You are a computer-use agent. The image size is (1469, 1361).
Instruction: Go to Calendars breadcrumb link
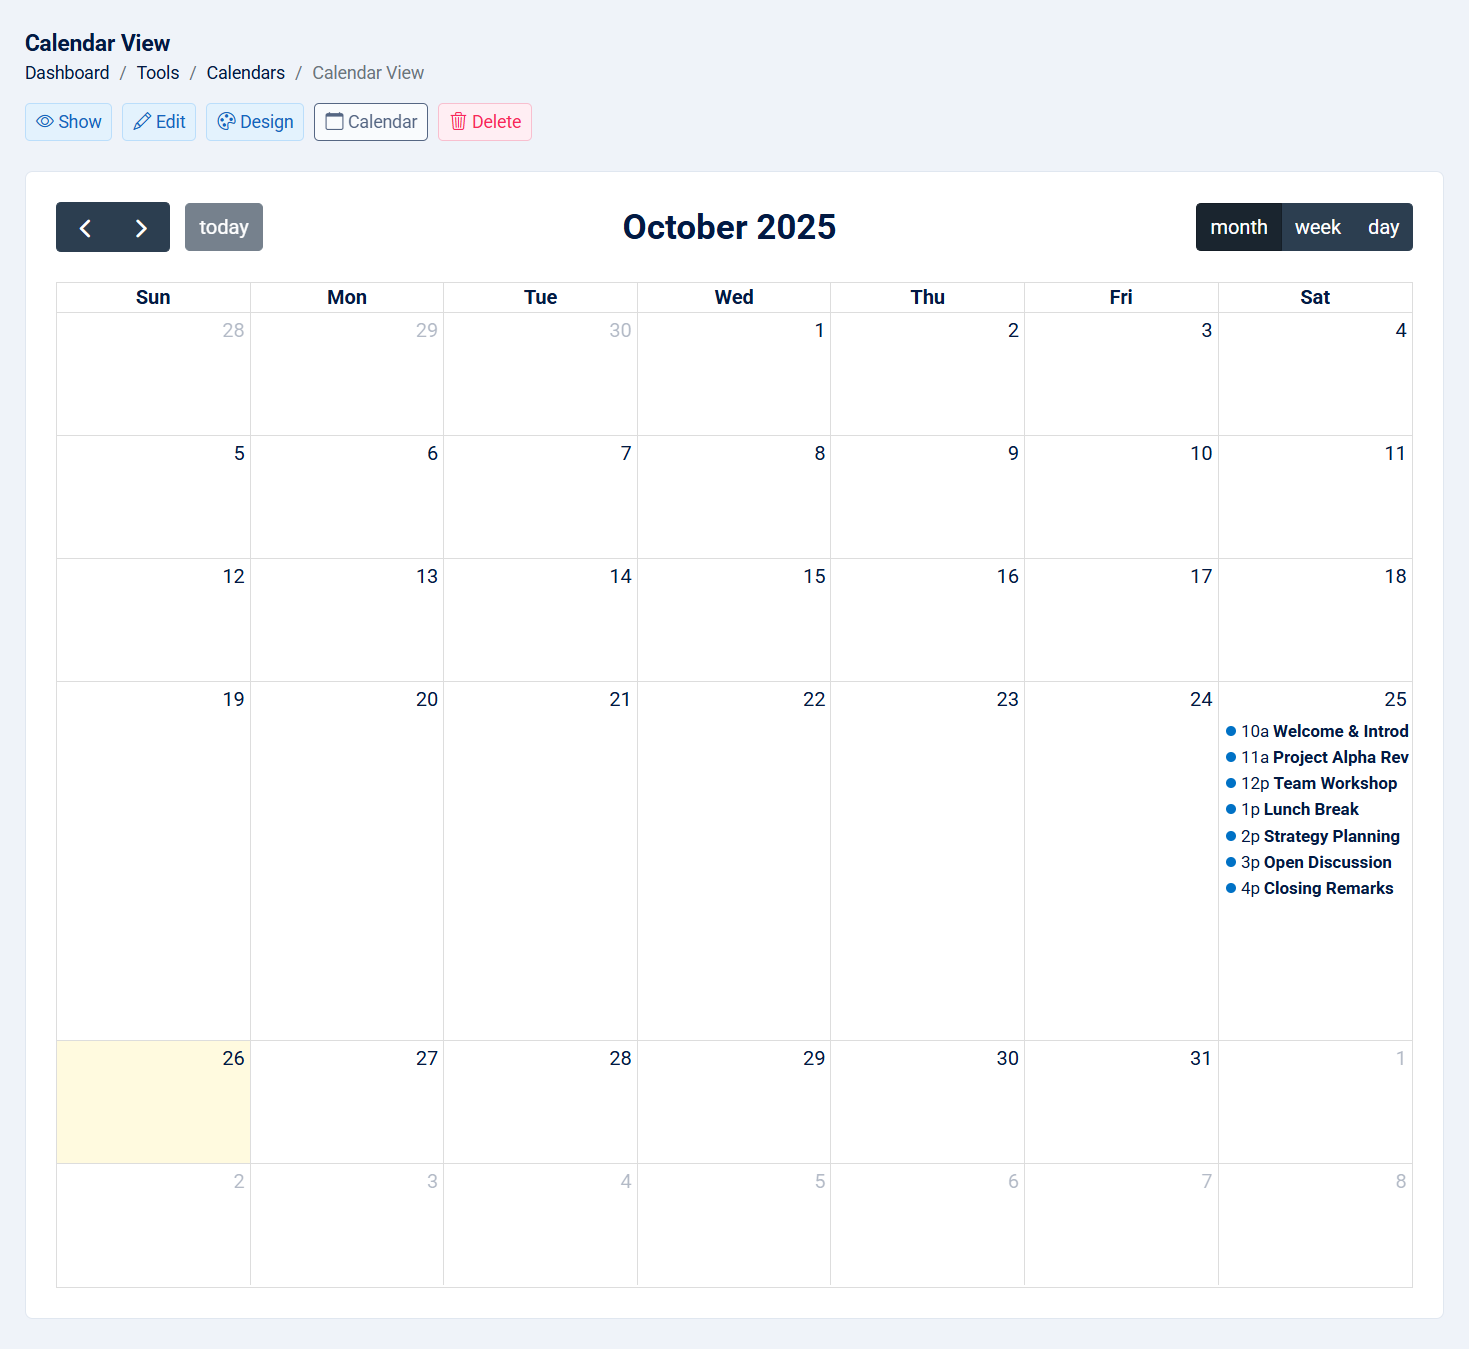(x=245, y=73)
